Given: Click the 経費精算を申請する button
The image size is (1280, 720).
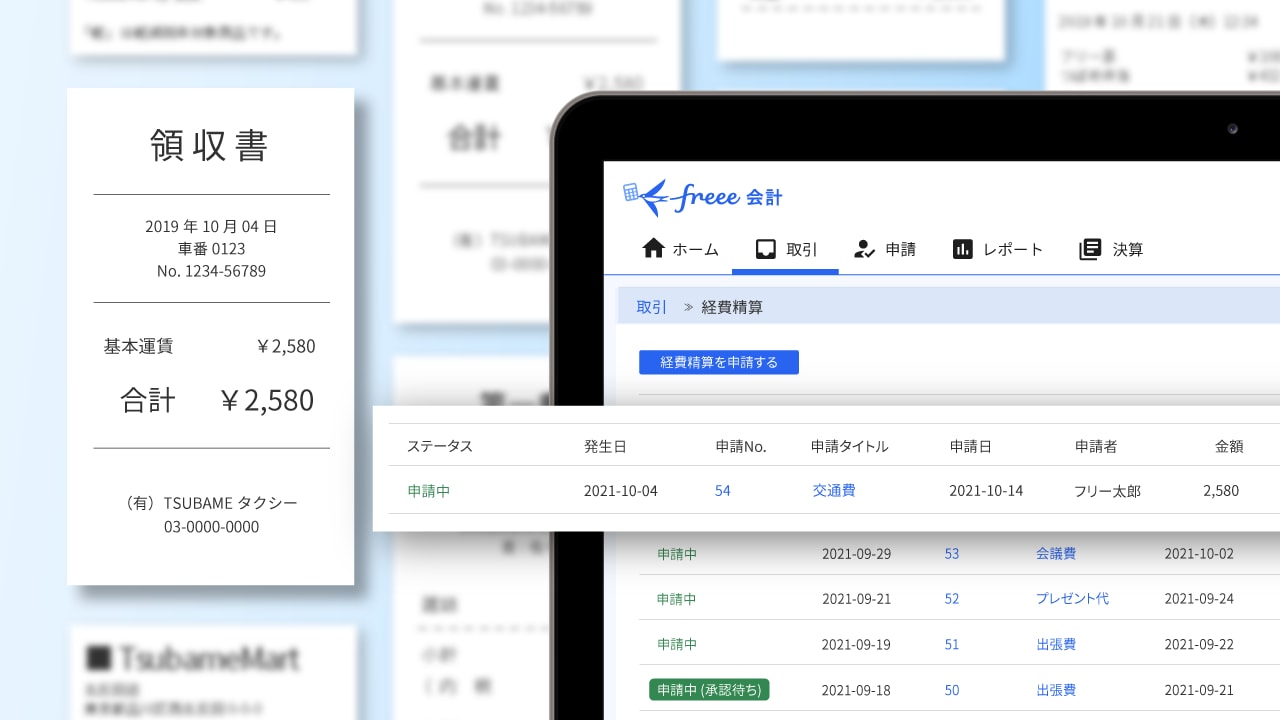Looking at the screenshot, I should [x=719, y=362].
